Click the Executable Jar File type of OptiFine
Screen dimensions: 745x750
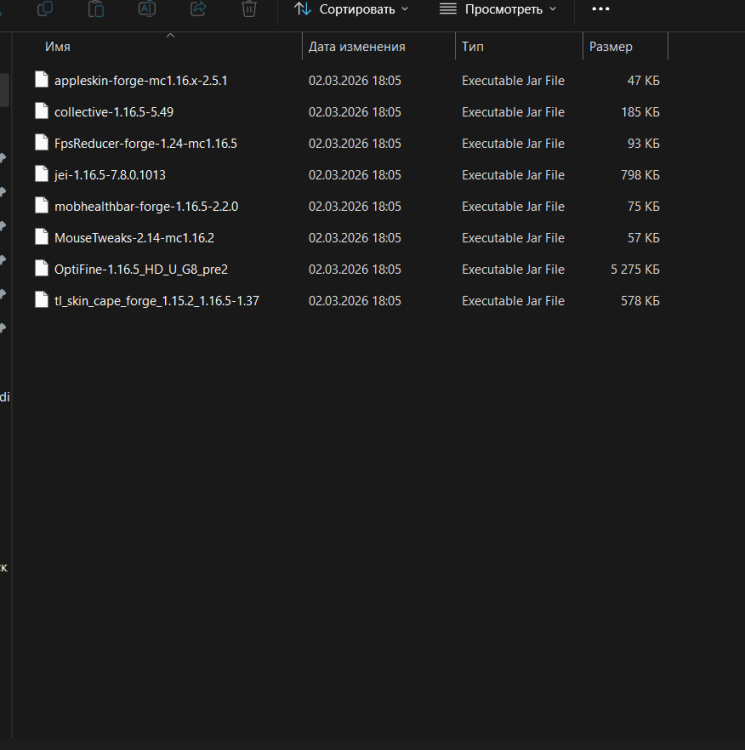513,269
